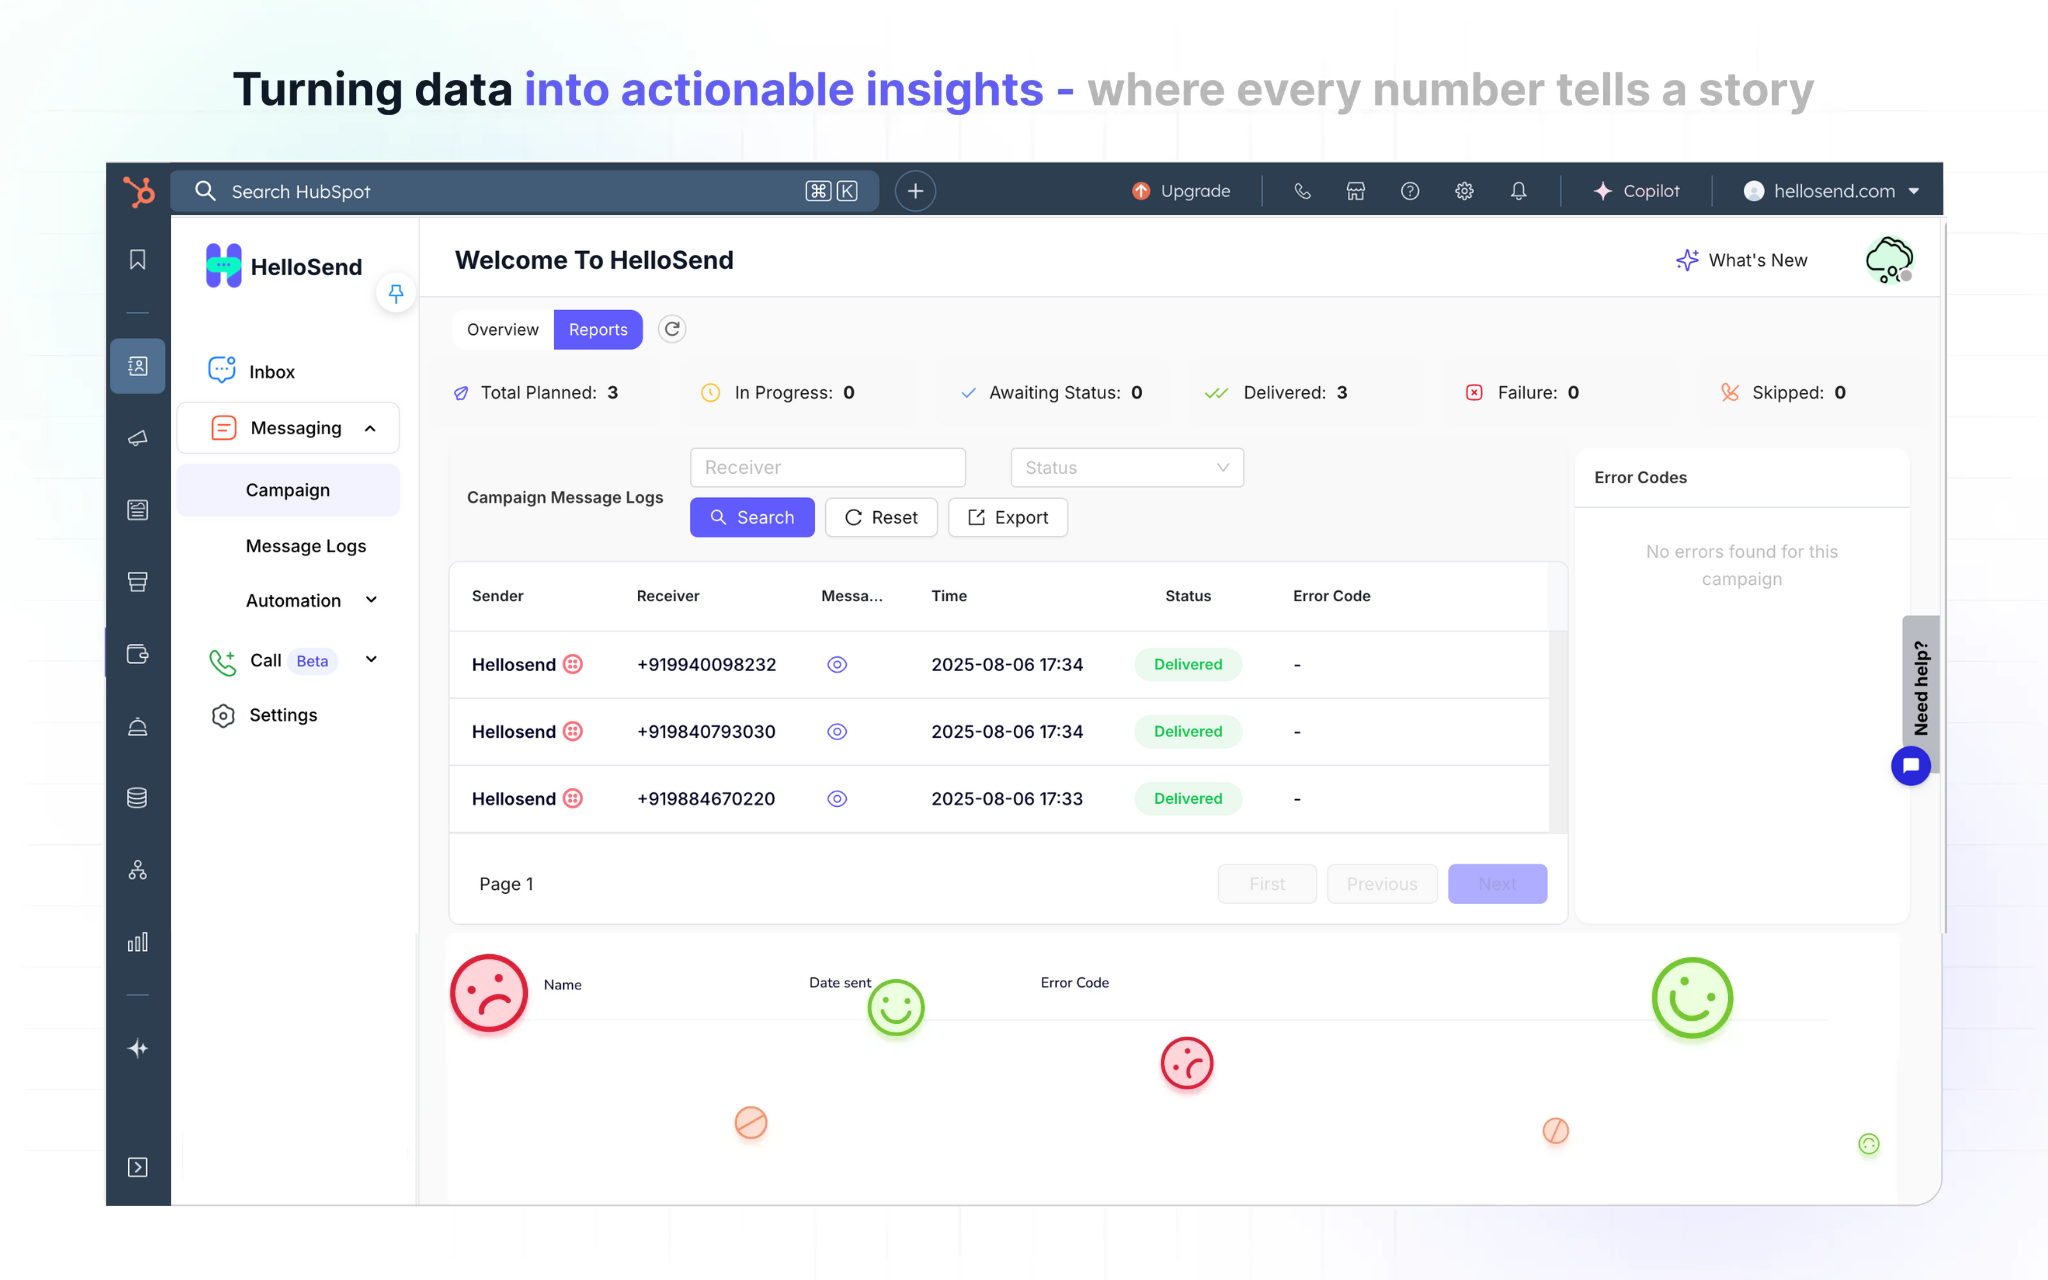
Task: Switch to the Overview tab
Action: coord(502,329)
